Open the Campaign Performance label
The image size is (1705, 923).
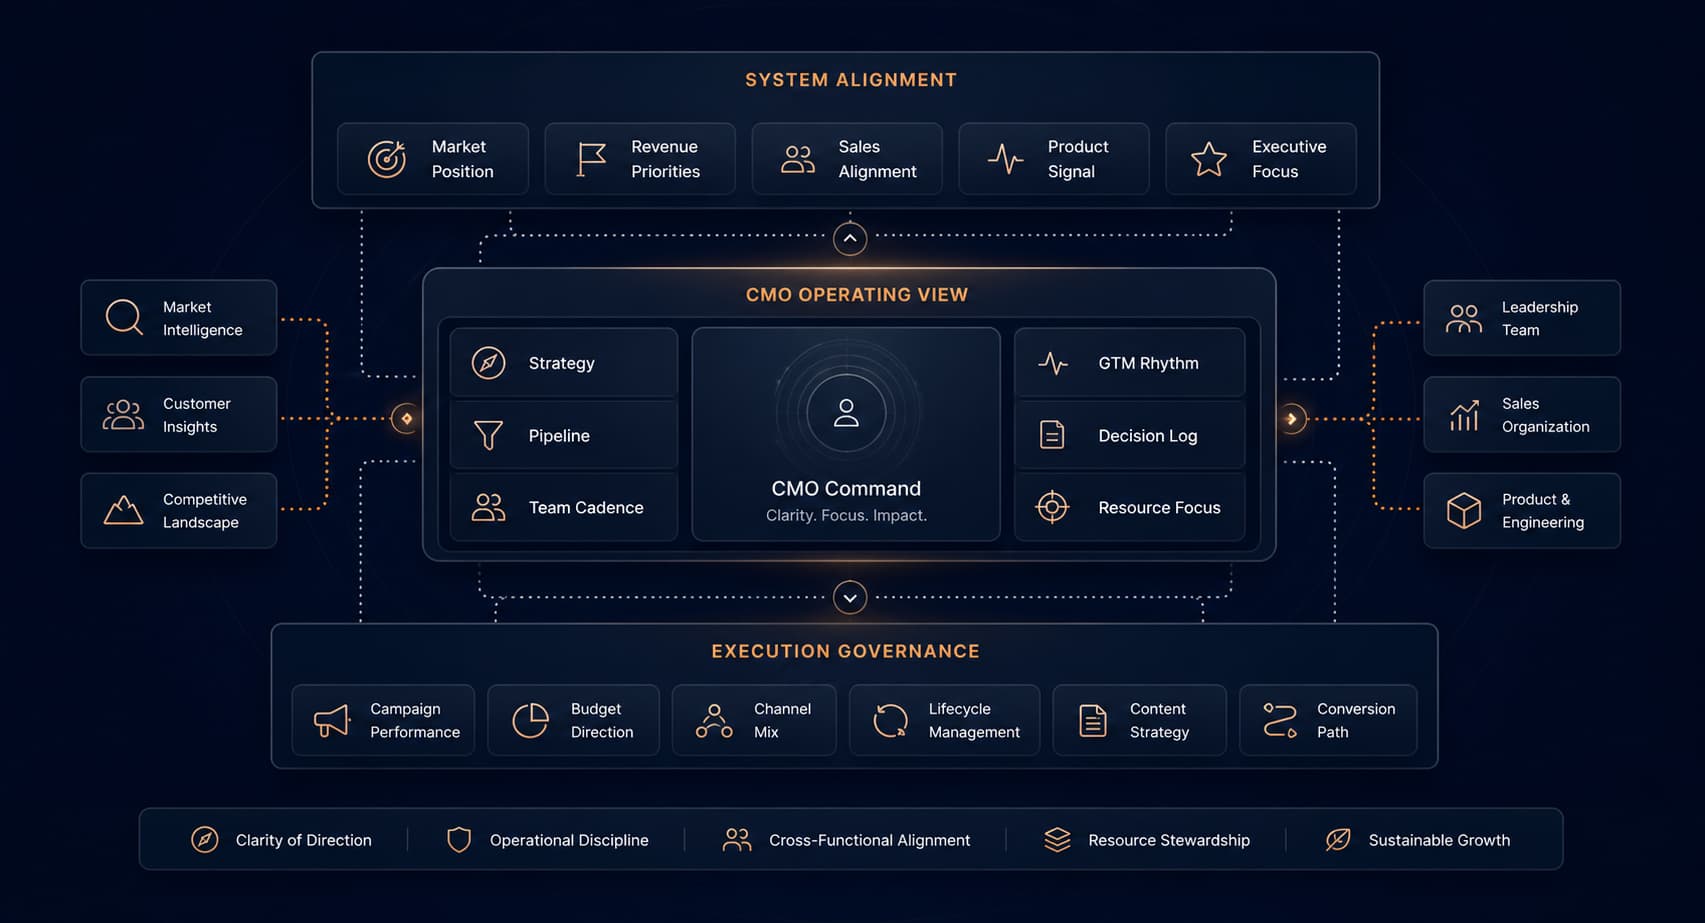(415, 720)
